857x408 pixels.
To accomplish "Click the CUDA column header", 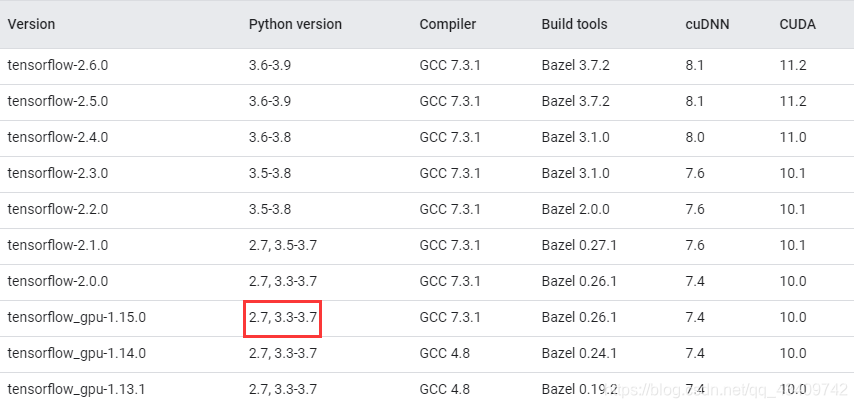I will [797, 25].
